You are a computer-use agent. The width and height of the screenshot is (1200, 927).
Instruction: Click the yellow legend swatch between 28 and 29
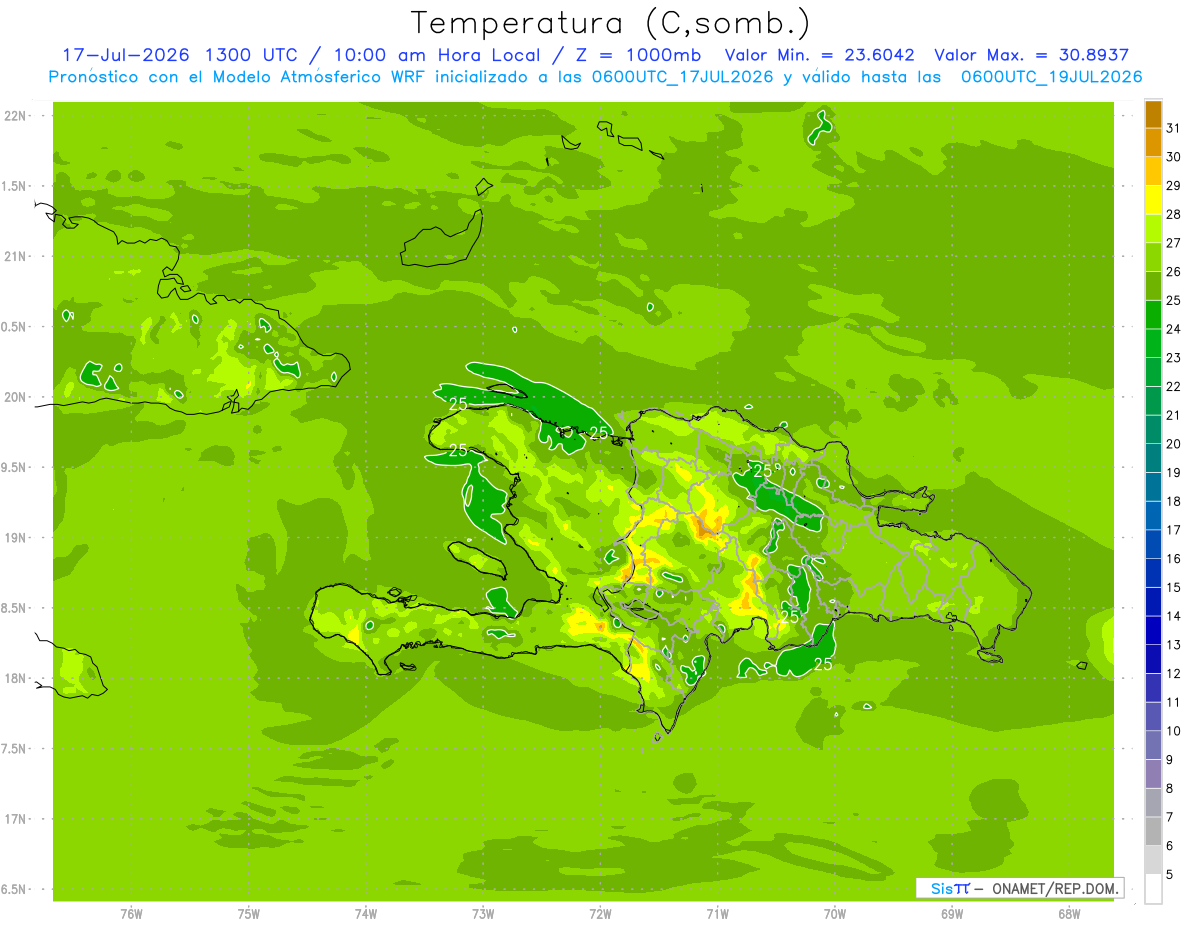click(x=1153, y=199)
